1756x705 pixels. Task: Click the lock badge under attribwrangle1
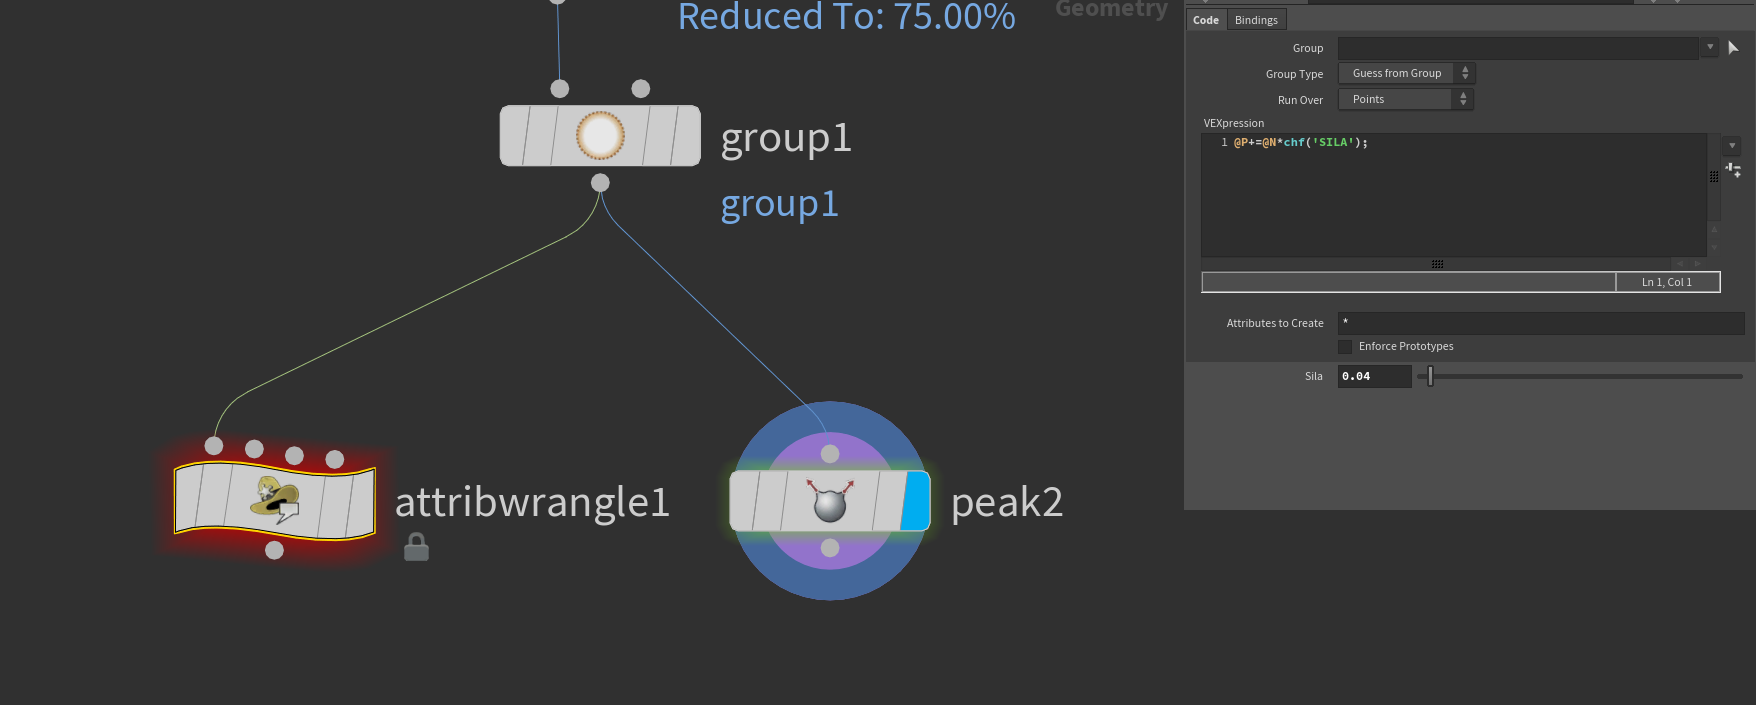click(416, 547)
